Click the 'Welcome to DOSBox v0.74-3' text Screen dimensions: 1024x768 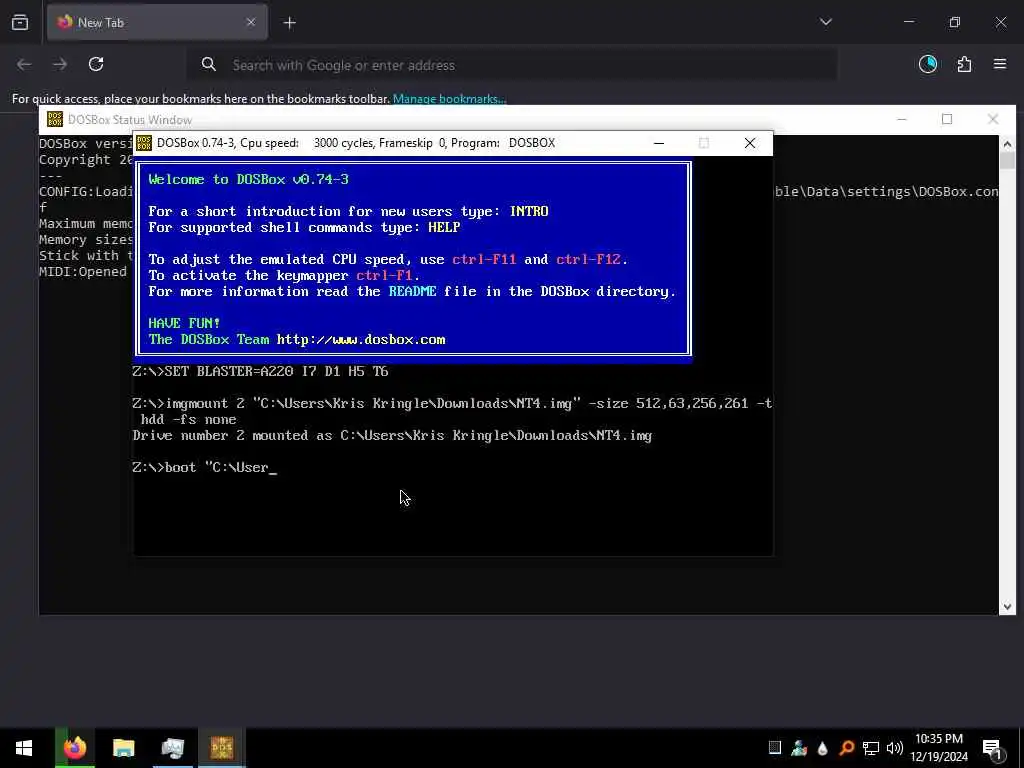pyautogui.click(x=249, y=180)
